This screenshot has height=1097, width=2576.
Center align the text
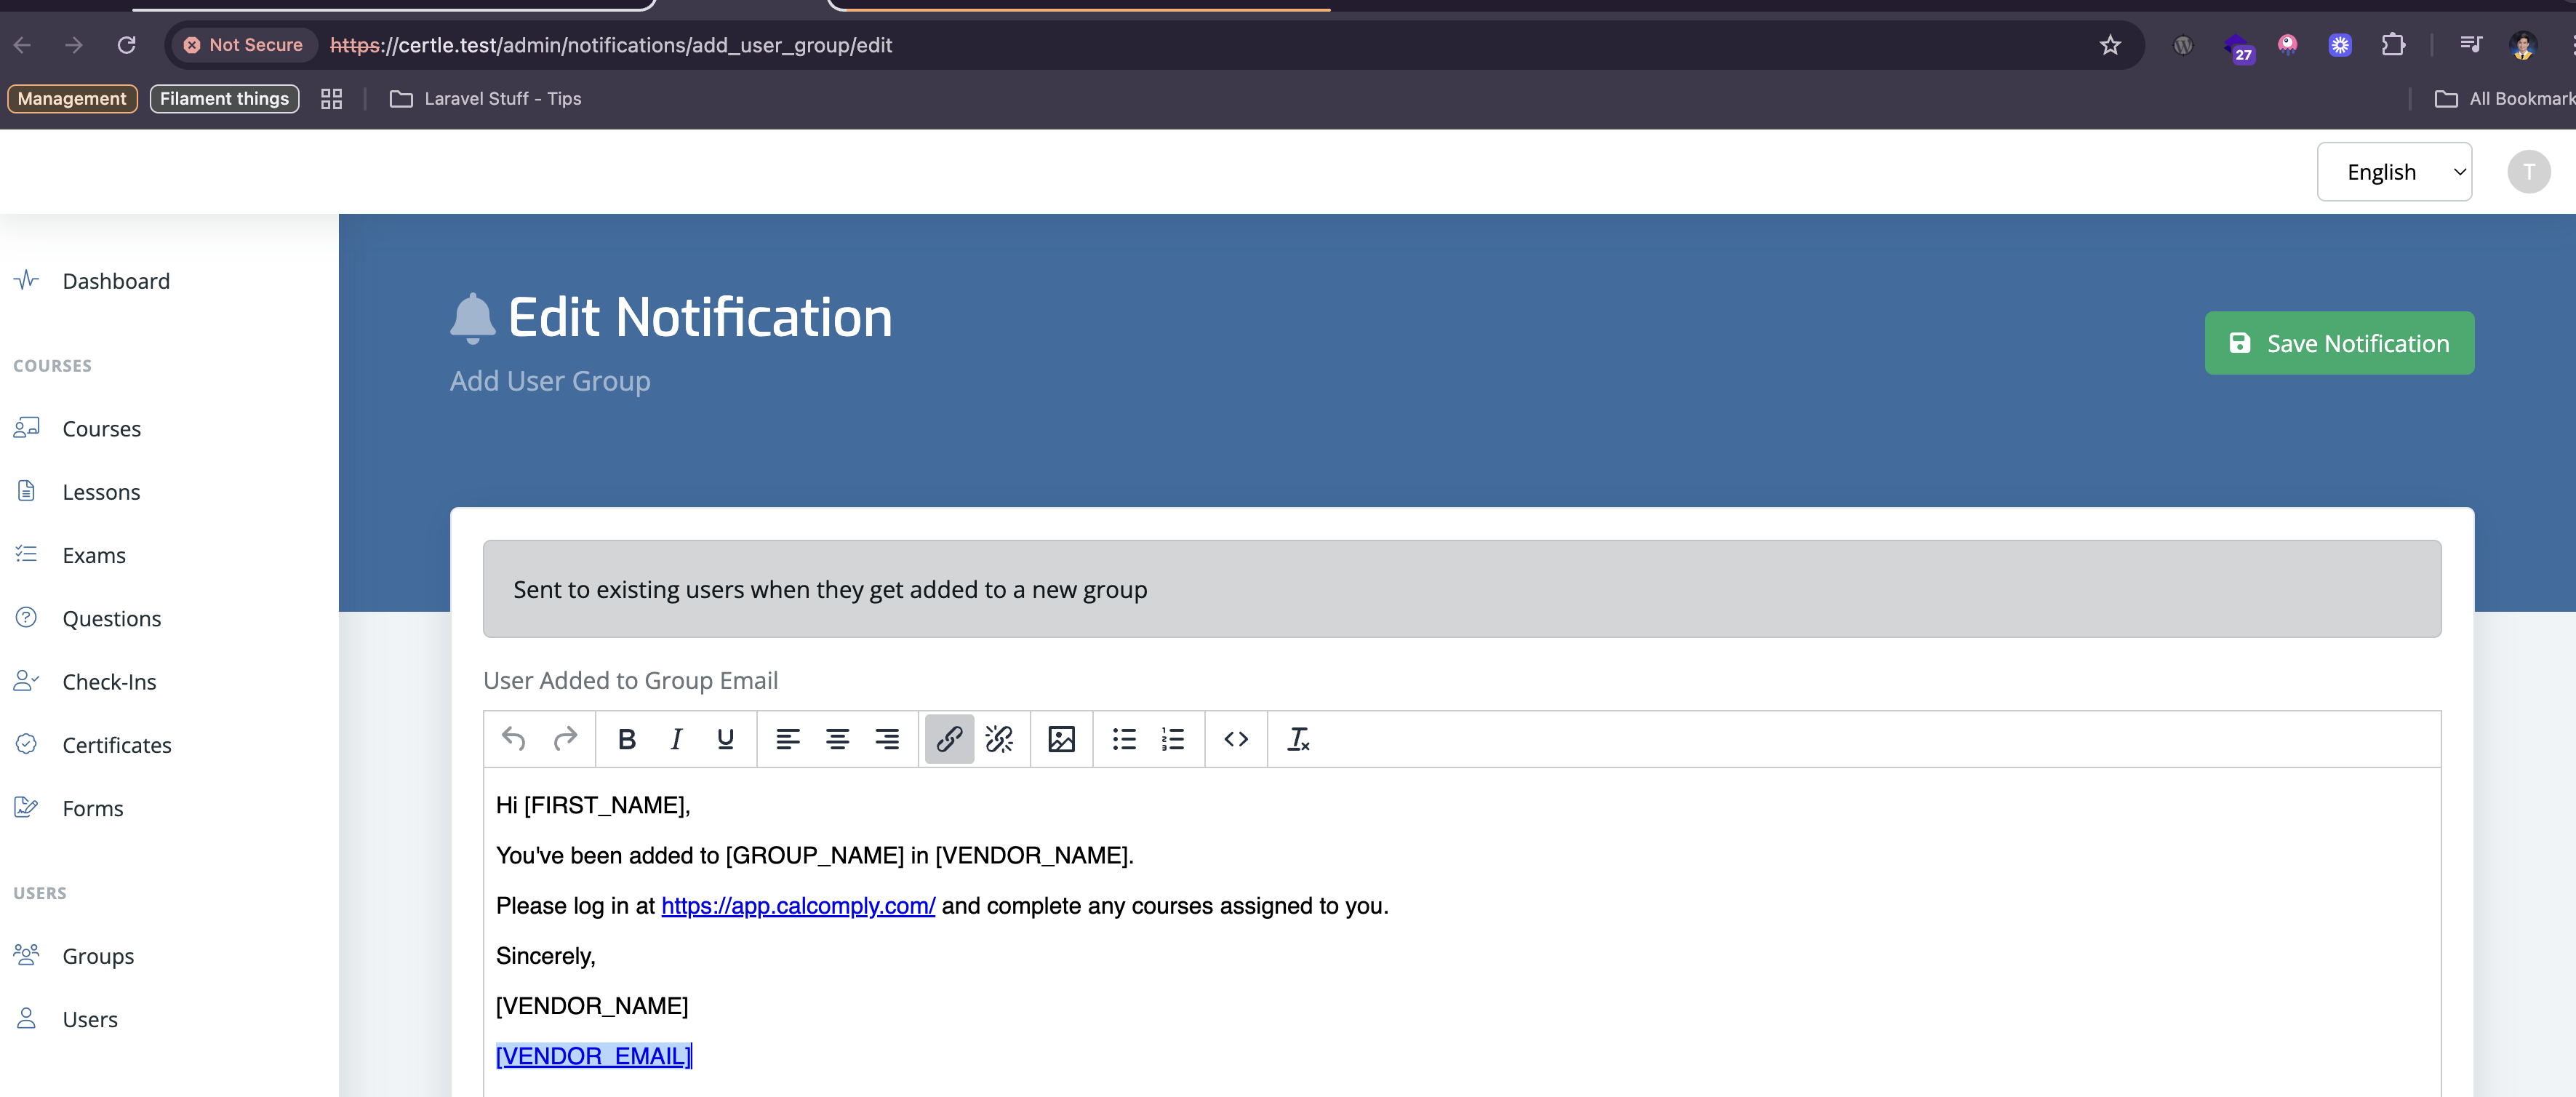click(x=837, y=739)
